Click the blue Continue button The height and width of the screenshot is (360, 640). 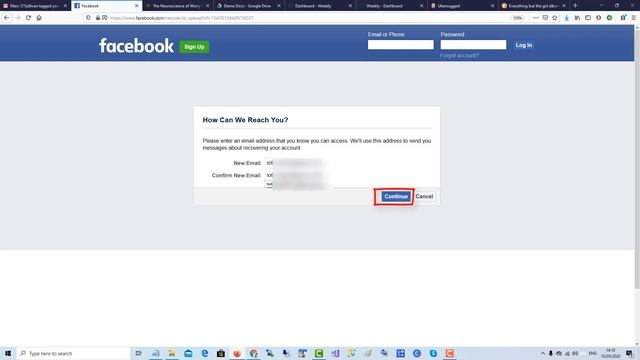396,197
